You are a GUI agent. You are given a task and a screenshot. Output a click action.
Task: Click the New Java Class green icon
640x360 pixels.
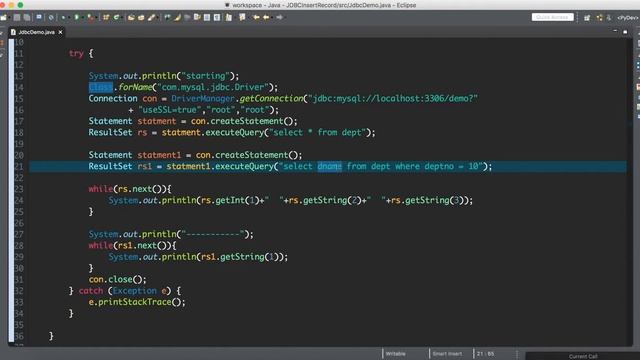coord(116,18)
